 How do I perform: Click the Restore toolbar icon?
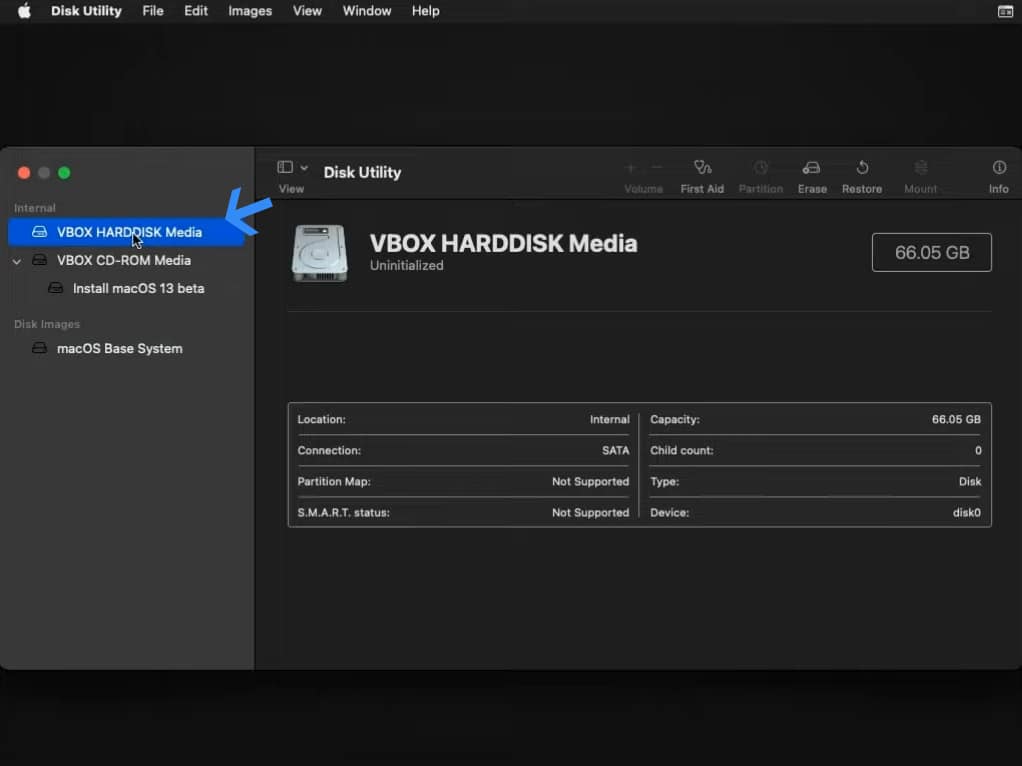861,170
